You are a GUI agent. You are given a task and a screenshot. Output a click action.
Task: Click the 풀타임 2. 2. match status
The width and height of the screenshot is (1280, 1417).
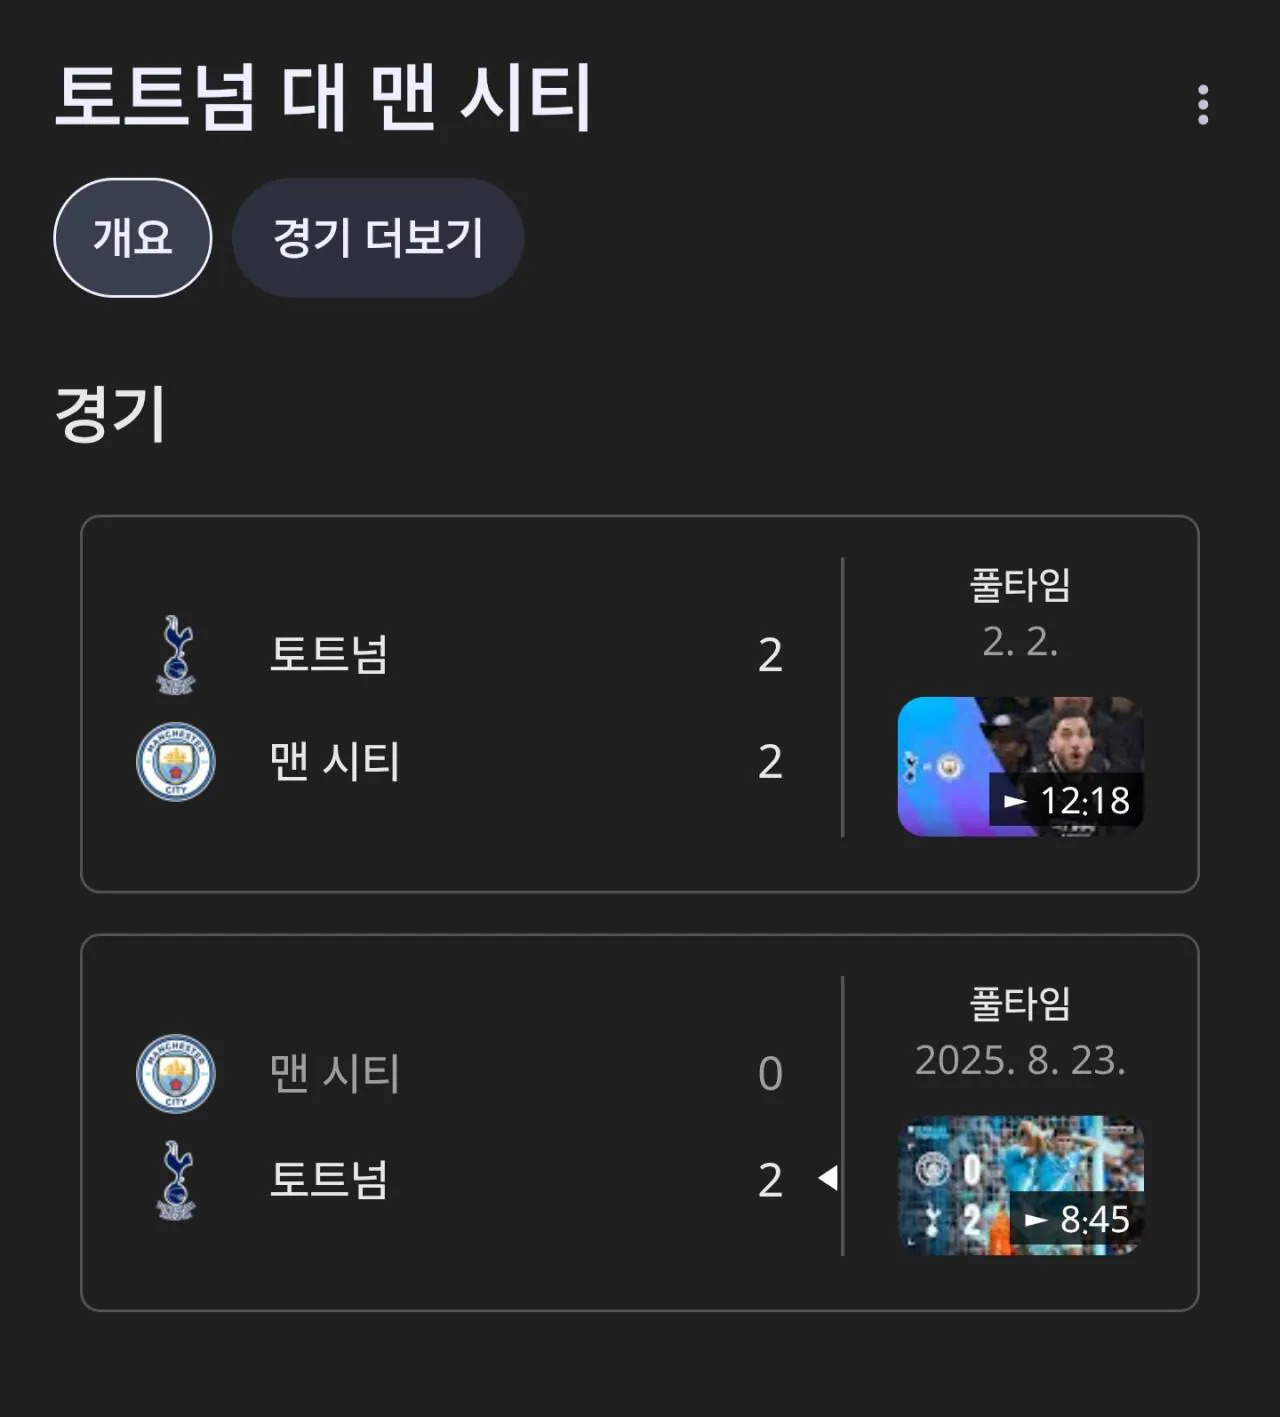(x=1020, y=612)
